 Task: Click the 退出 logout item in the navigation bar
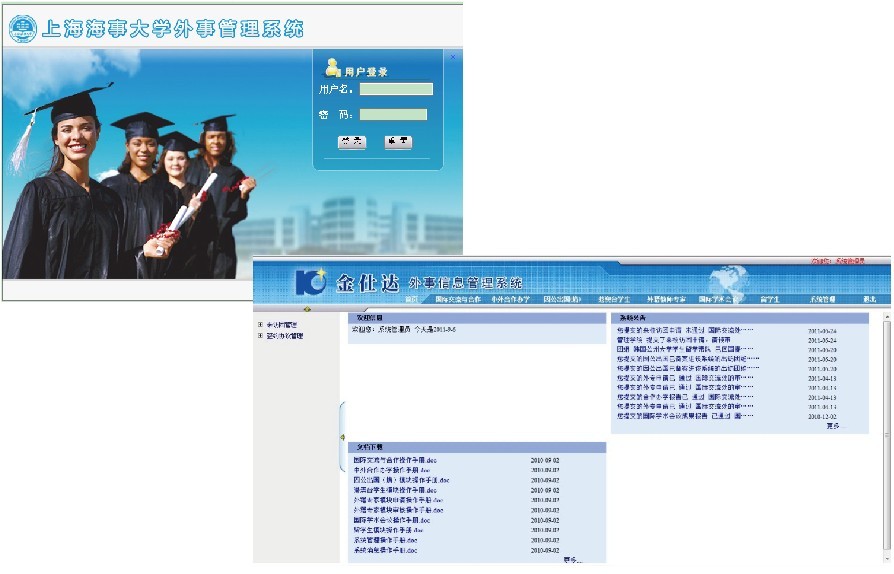[870, 299]
